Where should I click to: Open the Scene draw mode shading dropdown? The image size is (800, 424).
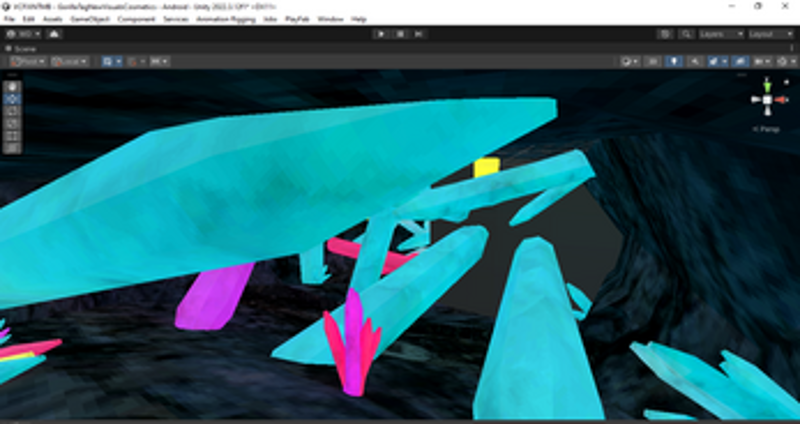tap(630, 62)
